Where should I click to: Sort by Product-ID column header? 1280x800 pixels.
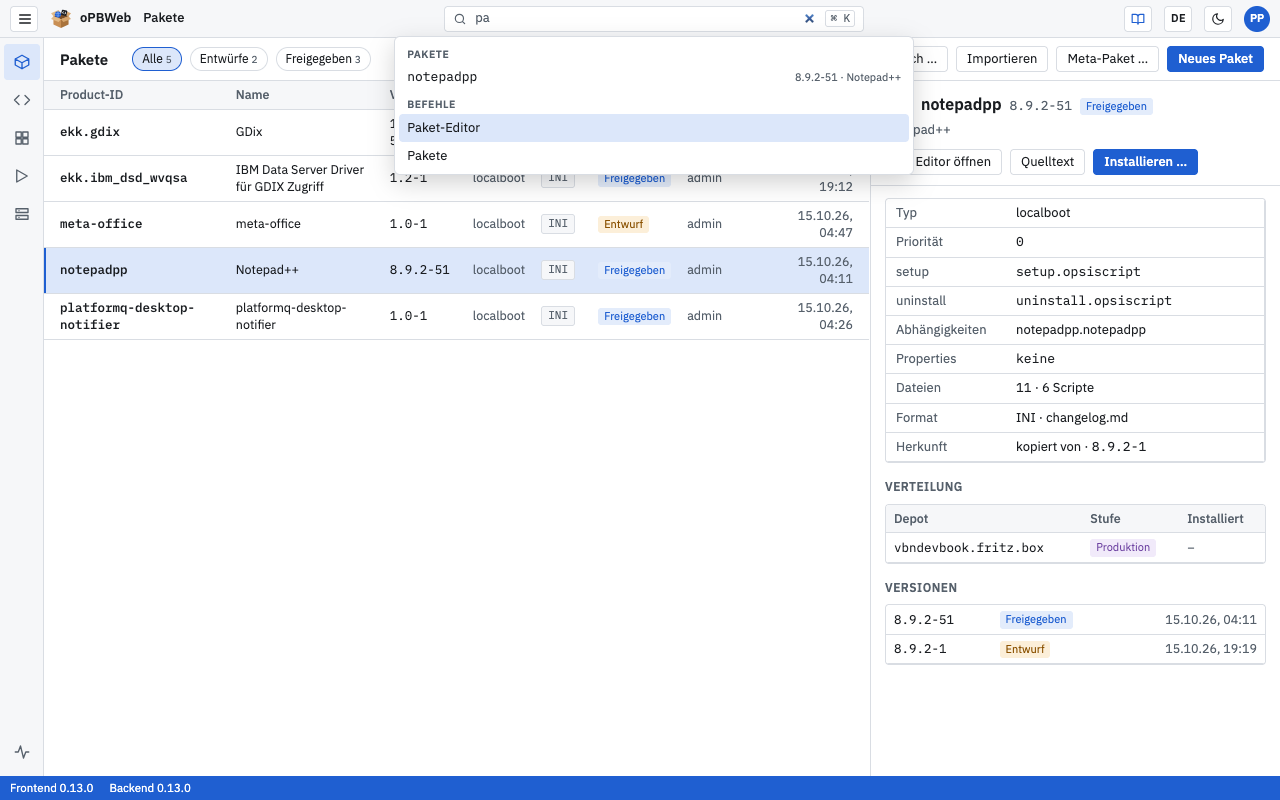coord(92,95)
